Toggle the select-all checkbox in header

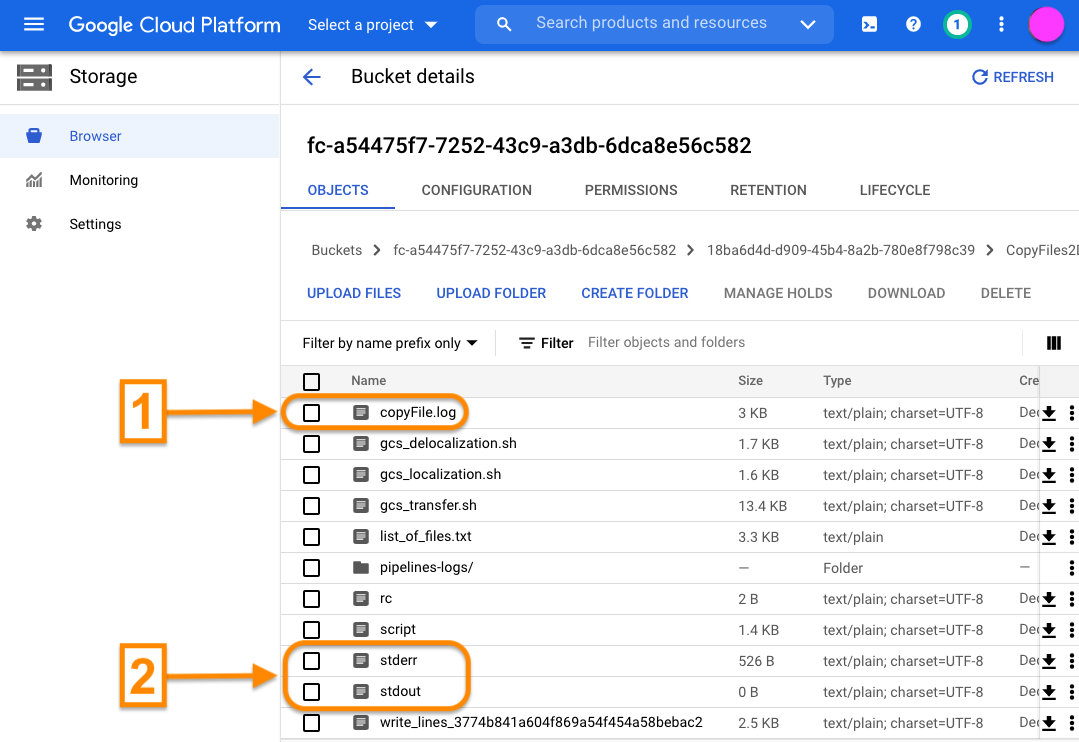click(312, 381)
